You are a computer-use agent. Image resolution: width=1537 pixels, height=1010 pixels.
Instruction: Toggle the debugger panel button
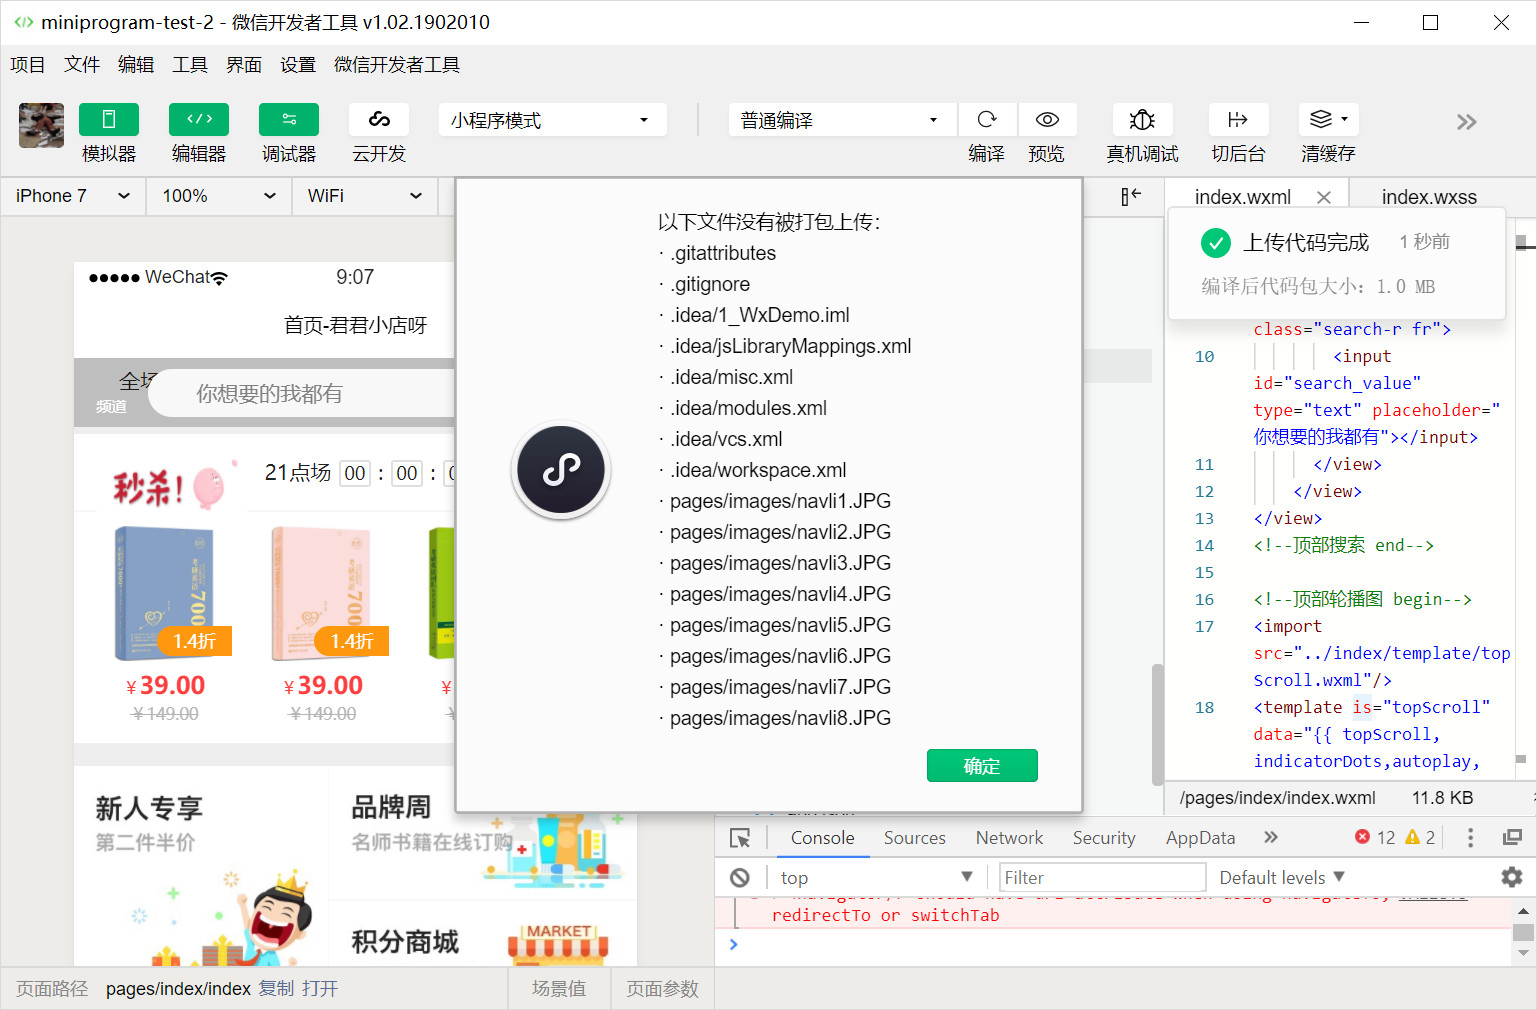click(x=288, y=120)
